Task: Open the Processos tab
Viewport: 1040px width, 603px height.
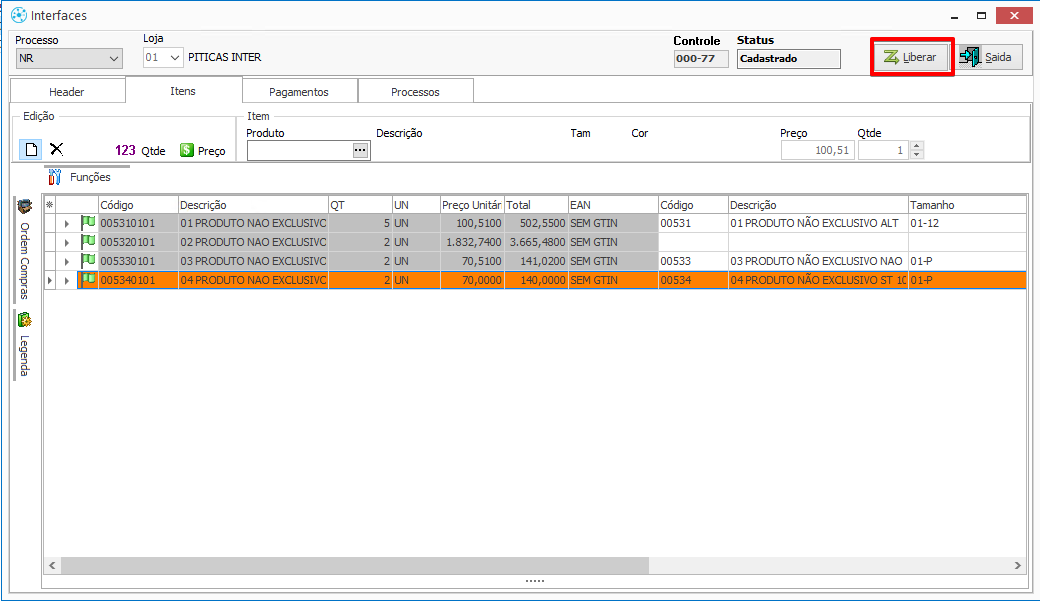Action: tap(415, 92)
